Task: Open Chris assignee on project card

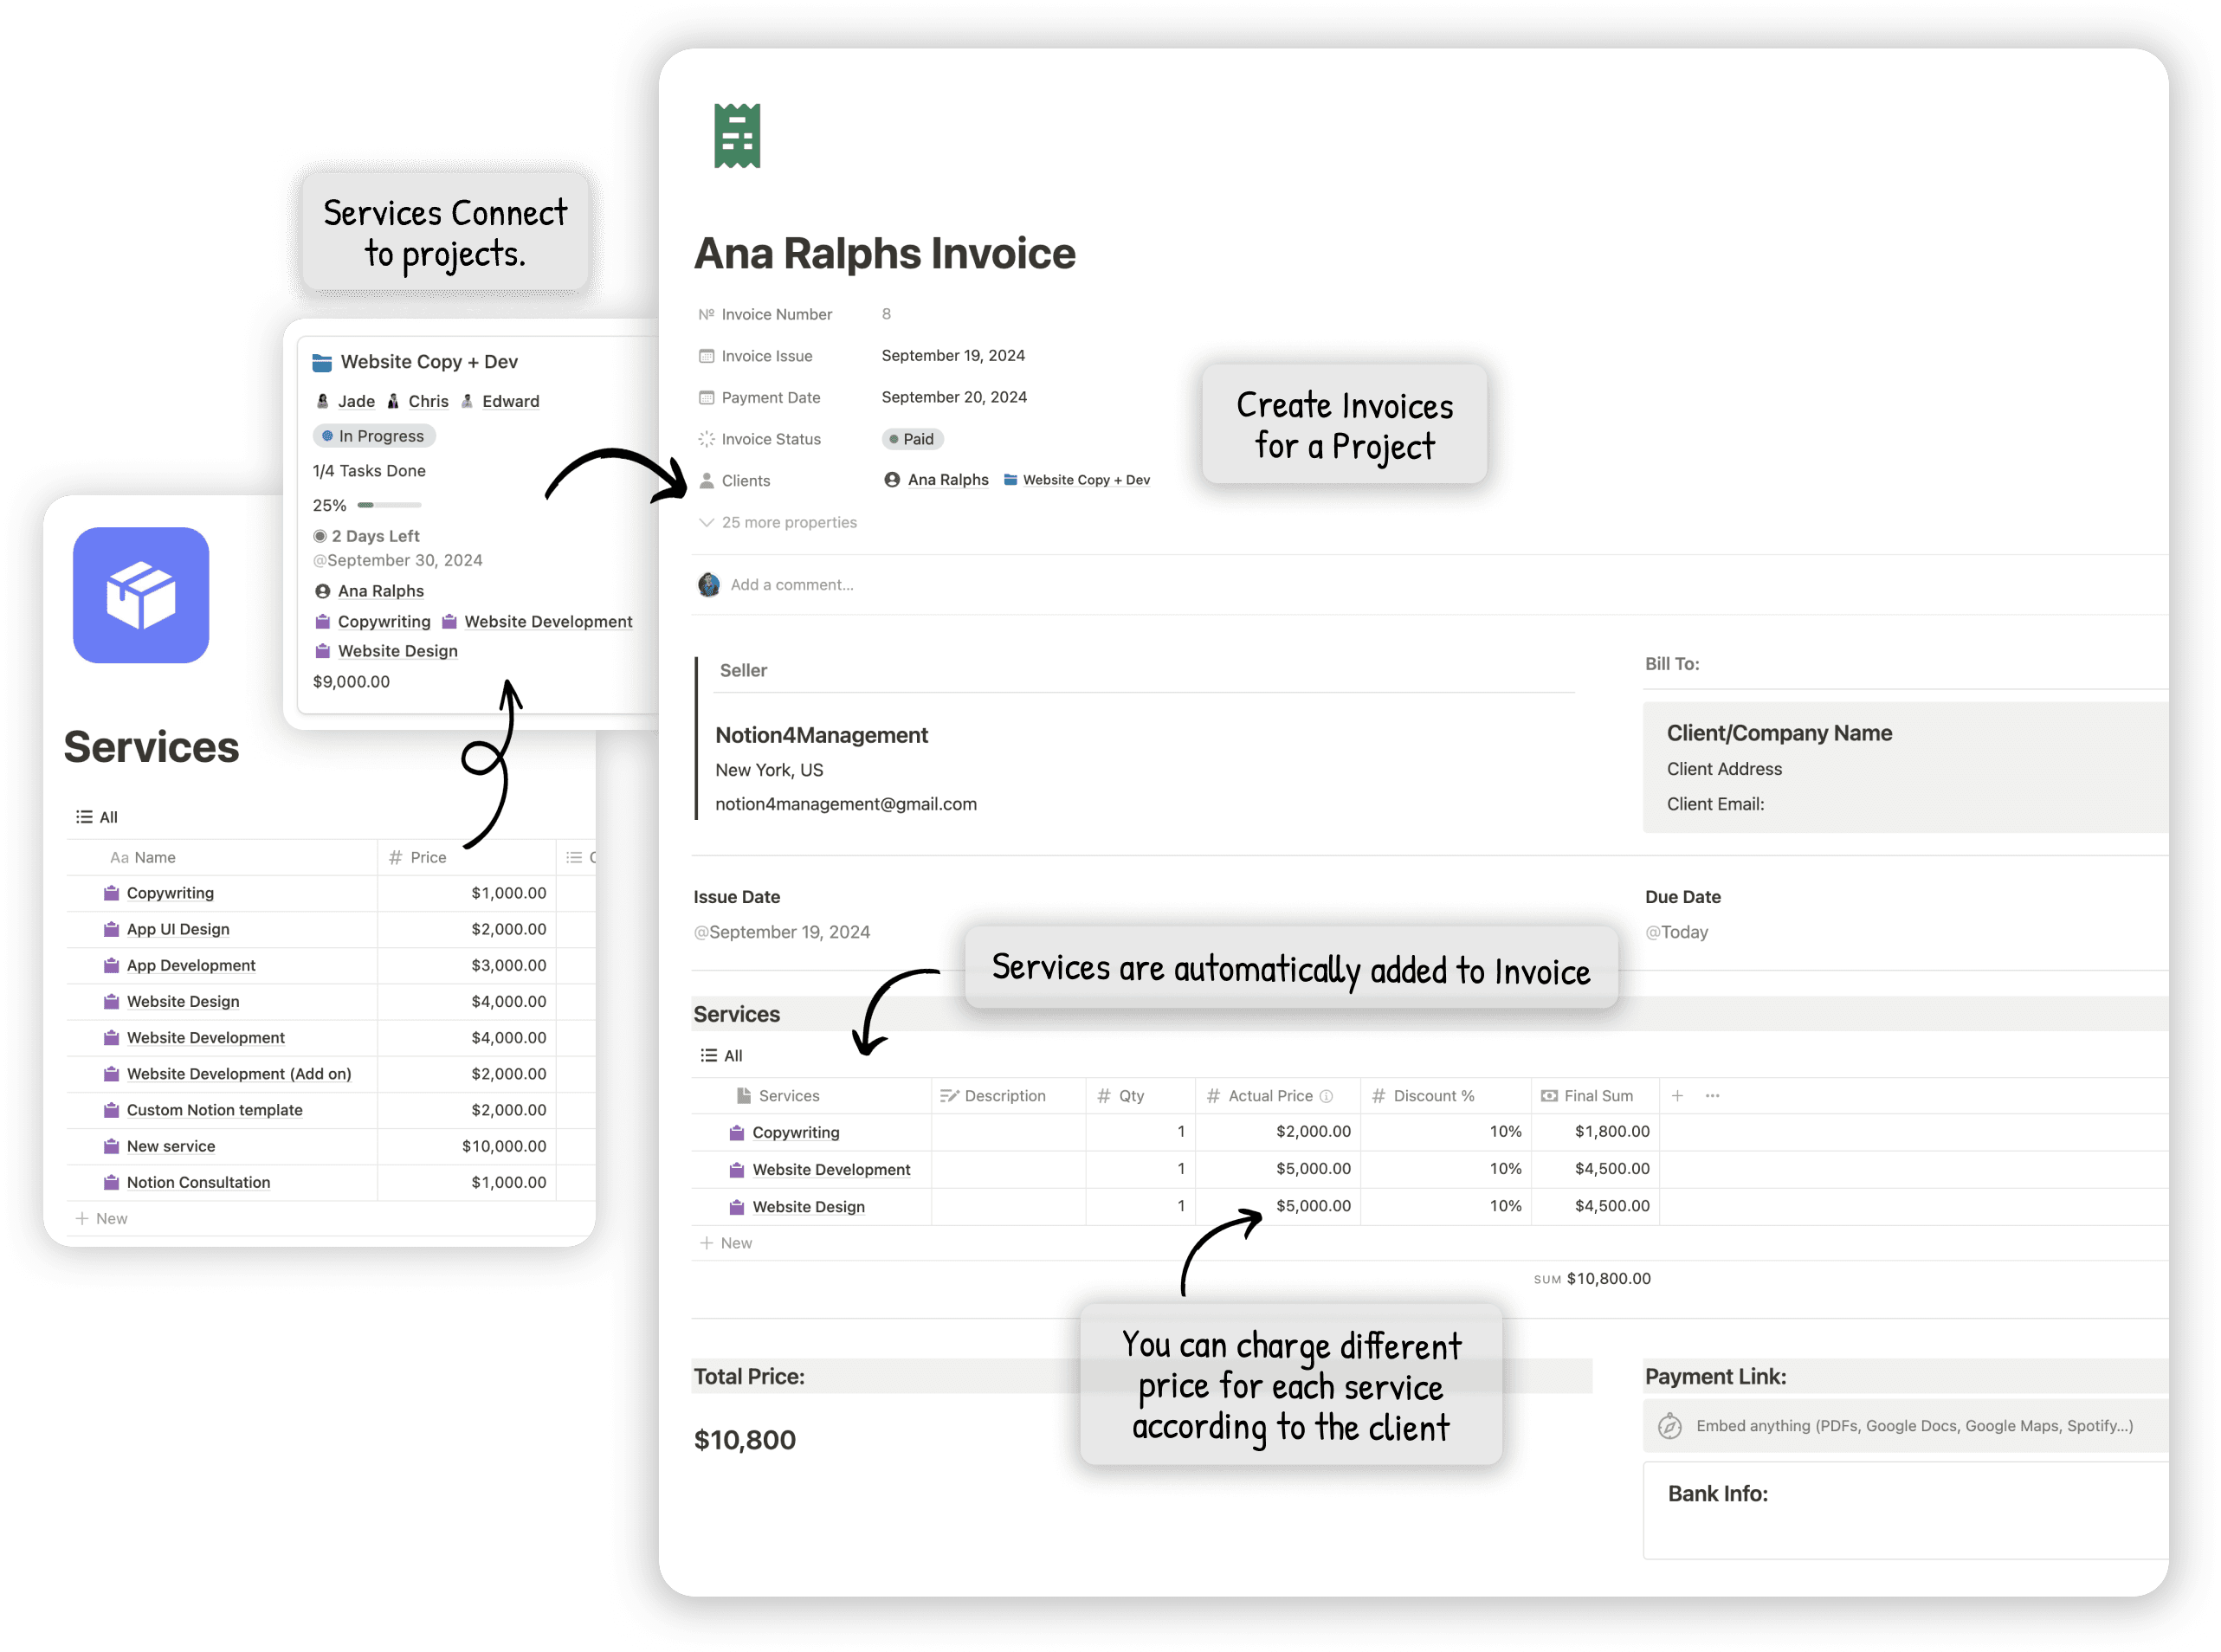Action: [427, 401]
